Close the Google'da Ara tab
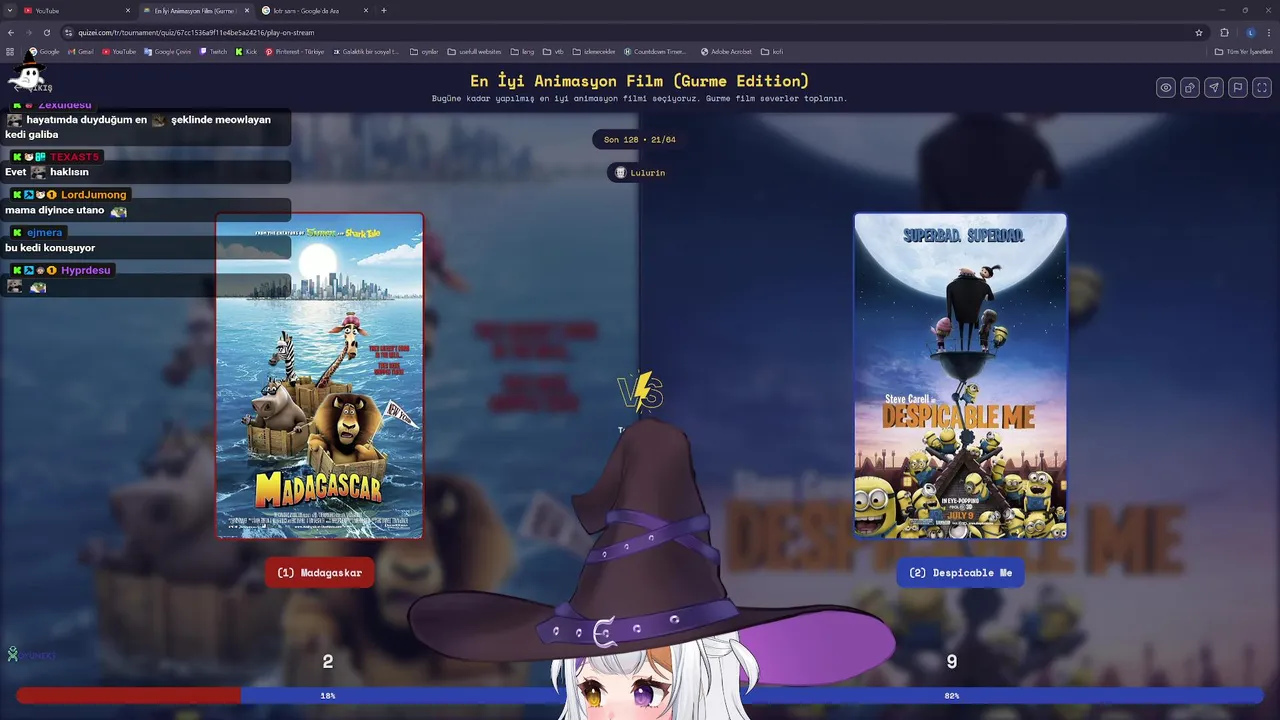The height and width of the screenshot is (720, 1280). tap(366, 10)
